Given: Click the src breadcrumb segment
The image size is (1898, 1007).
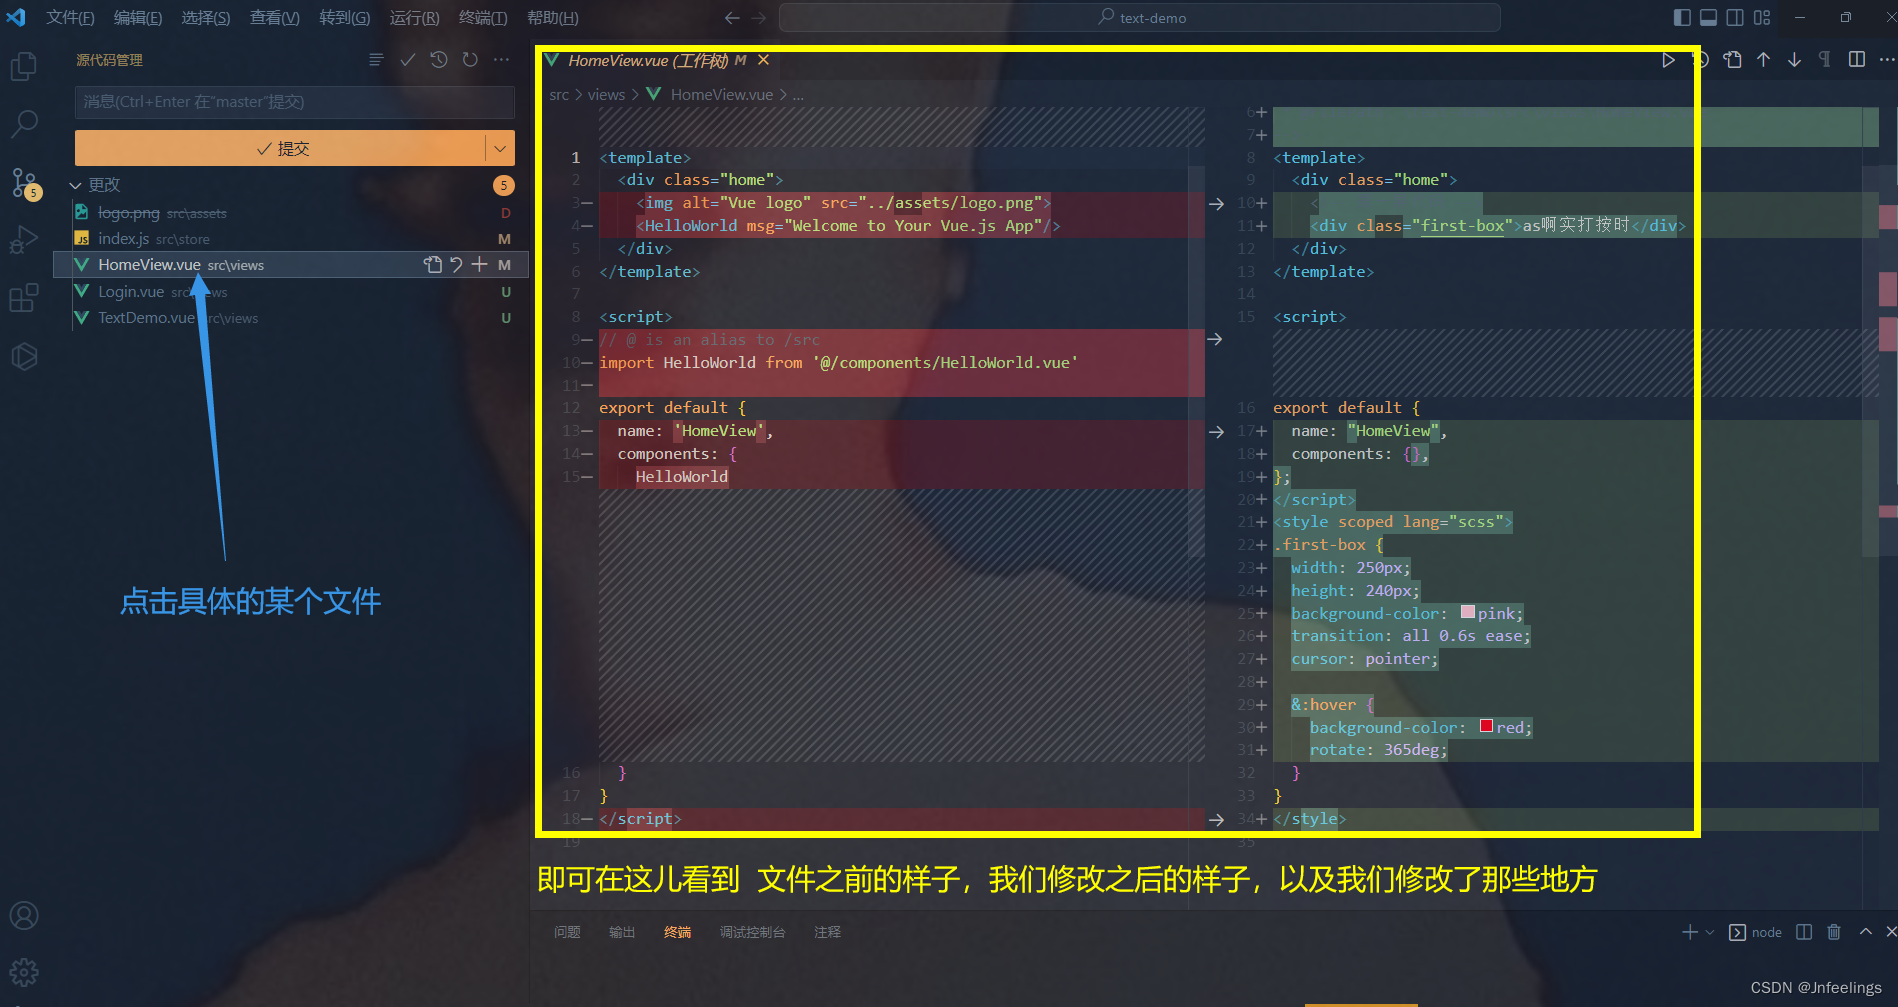Looking at the screenshot, I should click(x=558, y=95).
